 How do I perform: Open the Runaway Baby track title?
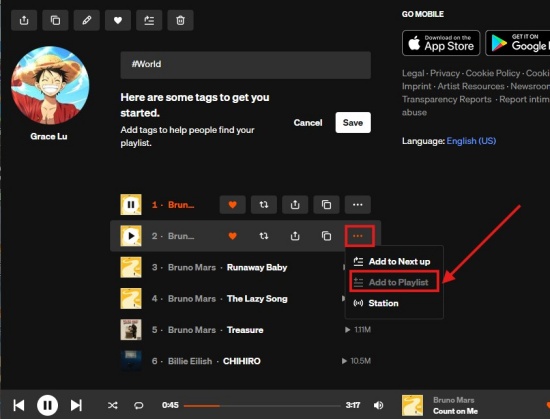257,268
